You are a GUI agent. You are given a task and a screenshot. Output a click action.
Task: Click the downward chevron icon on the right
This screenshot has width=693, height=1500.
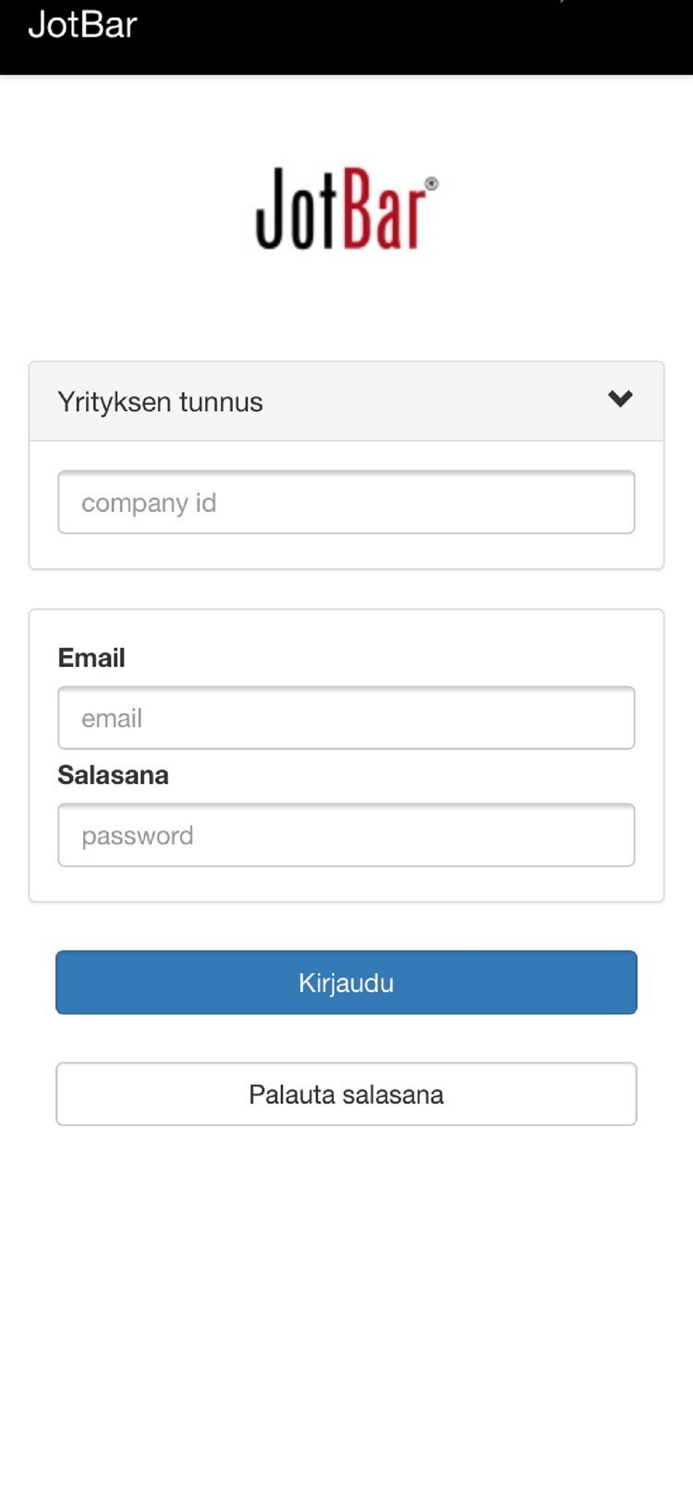click(x=620, y=400)
